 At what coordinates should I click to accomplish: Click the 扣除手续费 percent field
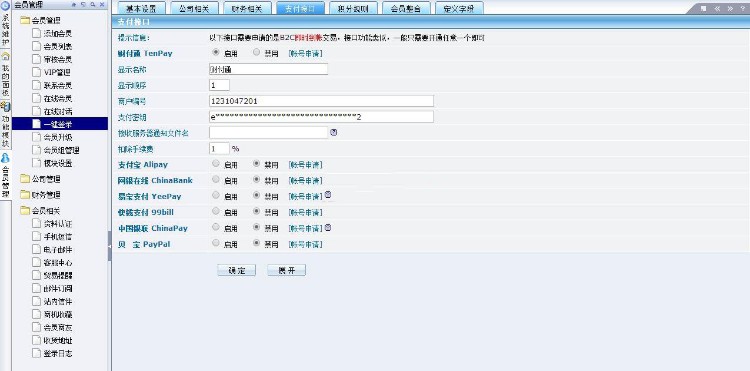(219, 149)
